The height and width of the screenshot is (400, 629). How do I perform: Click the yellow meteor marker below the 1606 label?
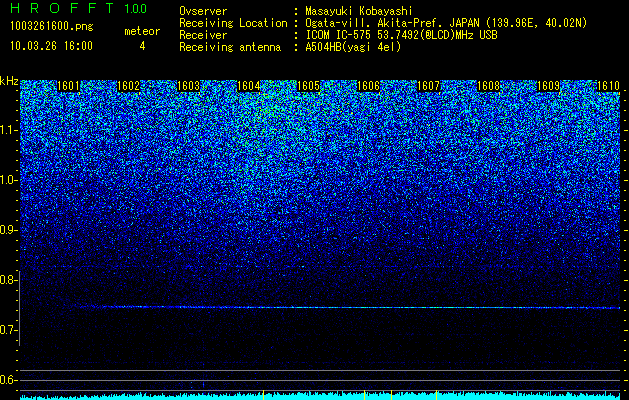[x=364, y=395]
